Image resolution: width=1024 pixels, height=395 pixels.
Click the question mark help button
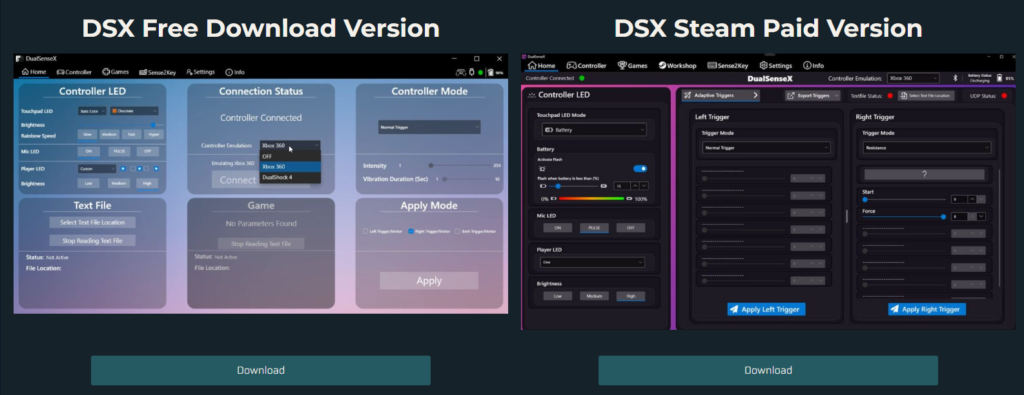click(924, 174)
